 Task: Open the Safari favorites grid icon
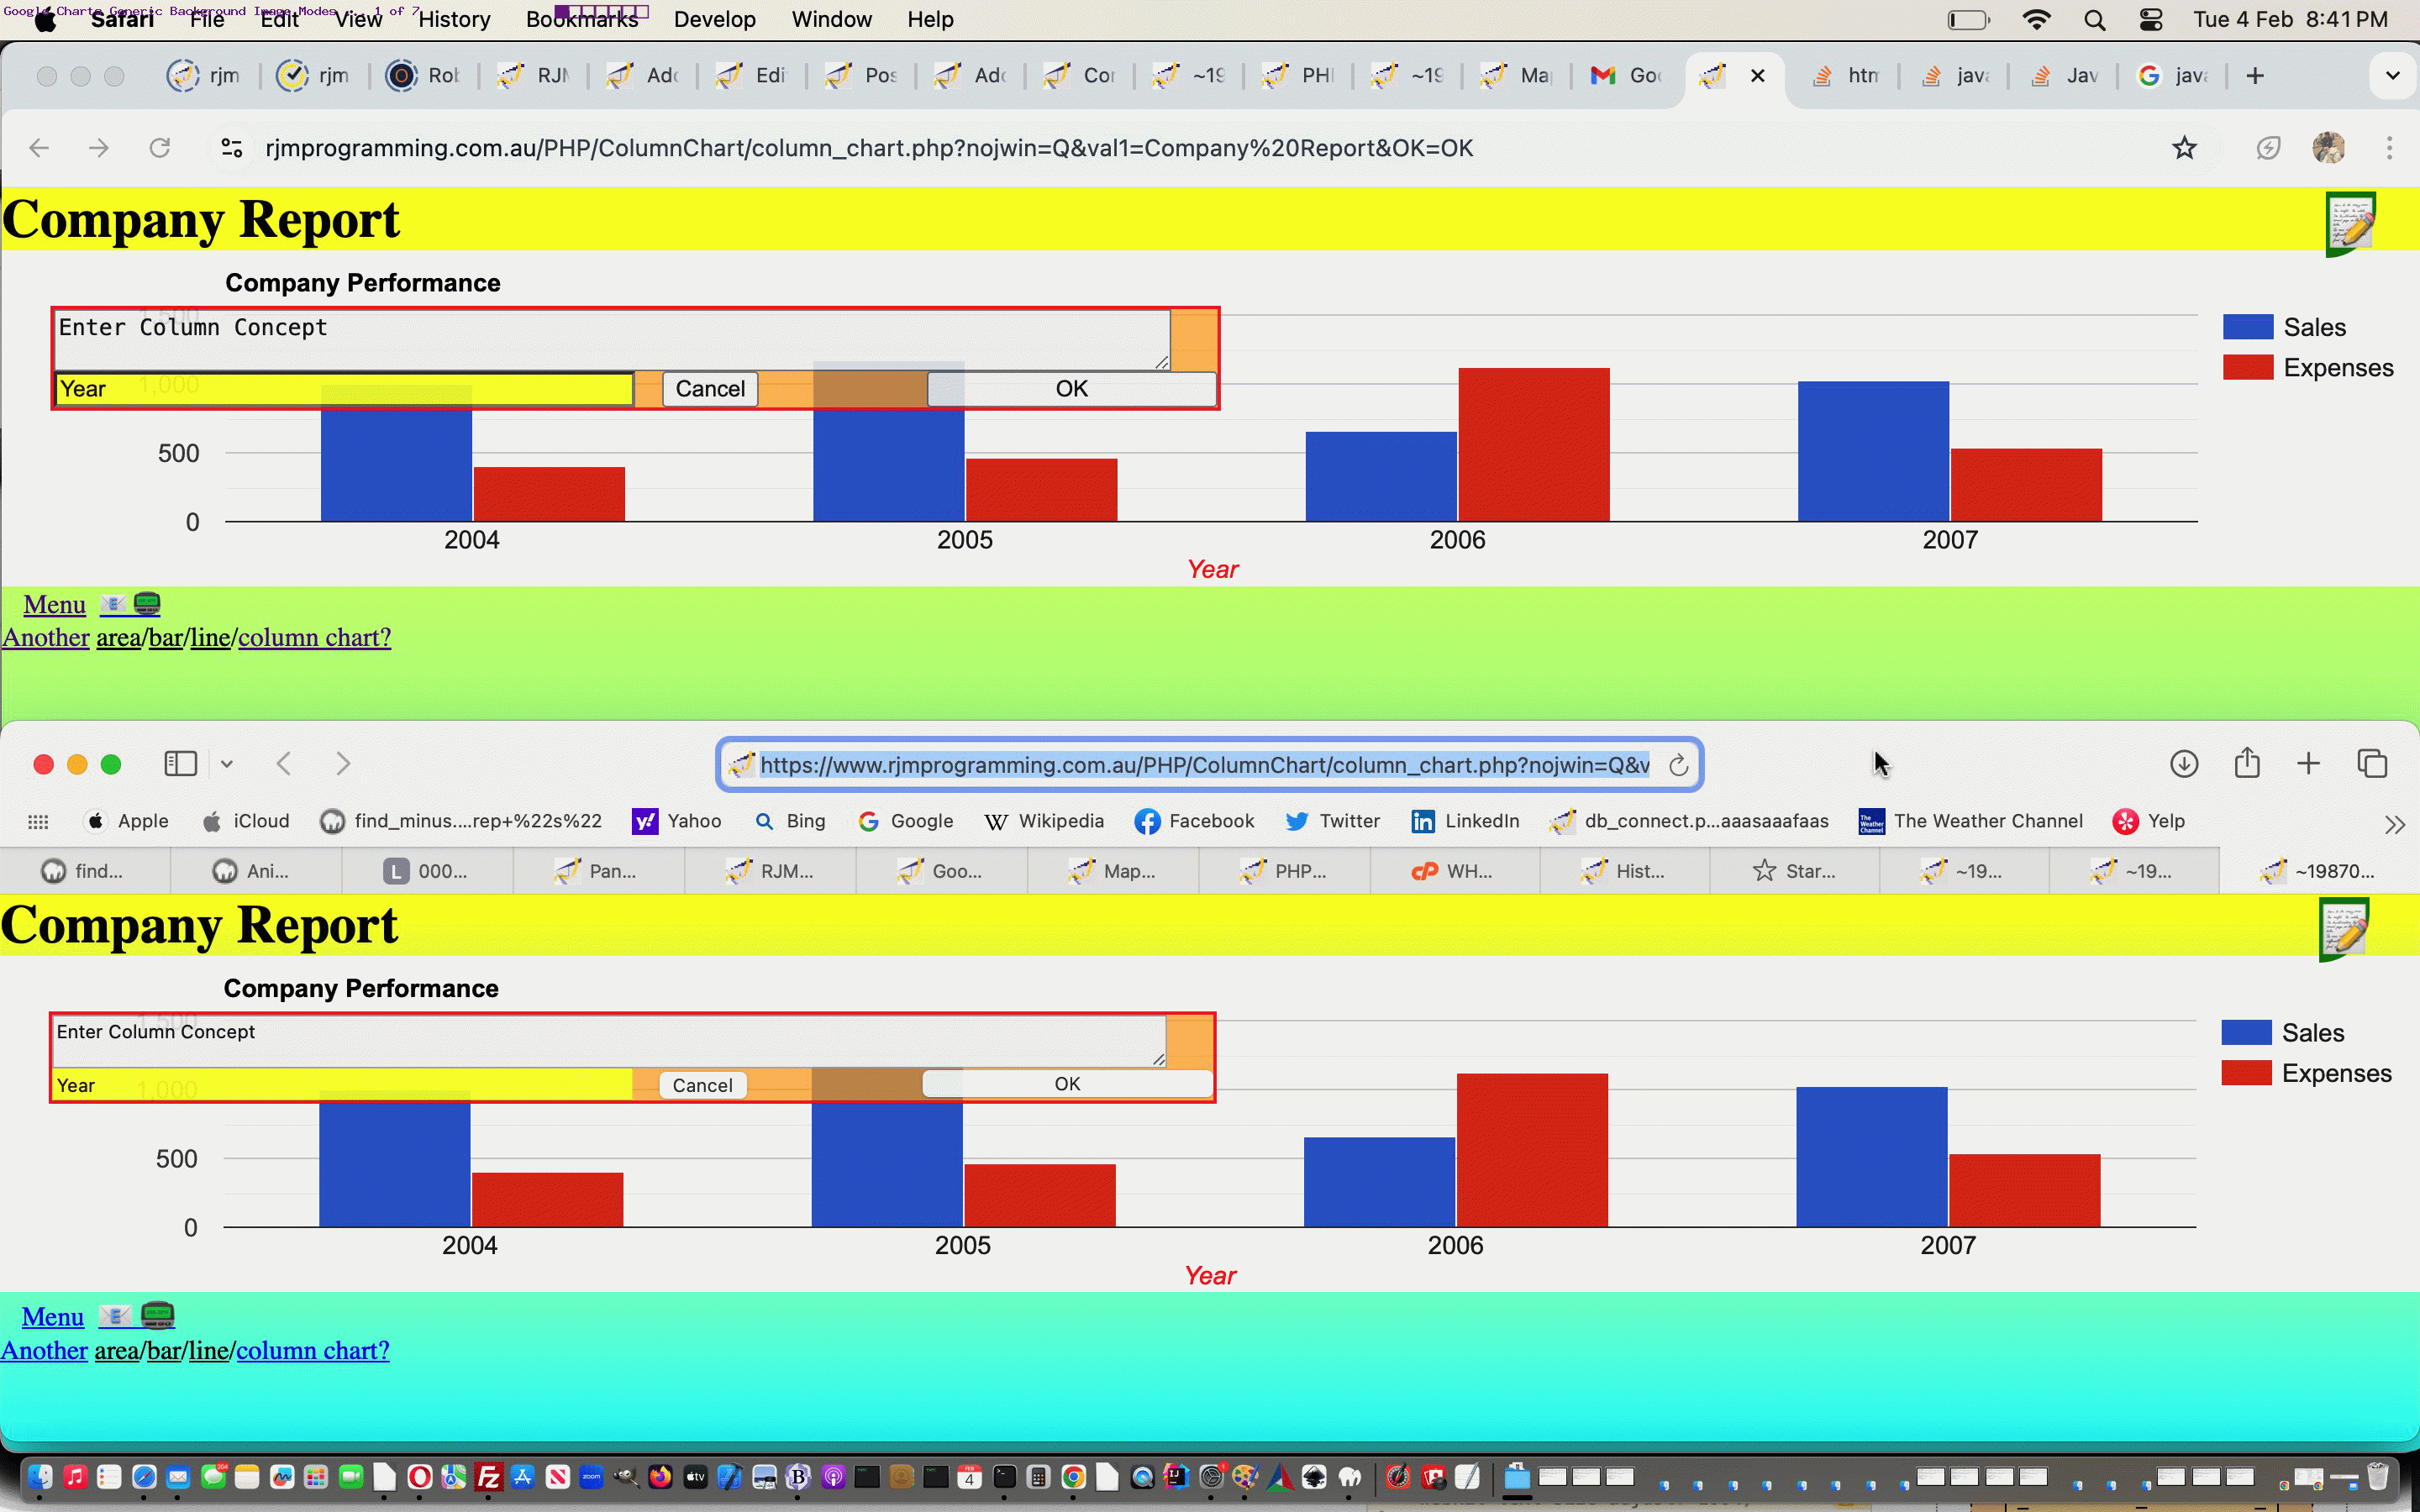click(38, 822)
